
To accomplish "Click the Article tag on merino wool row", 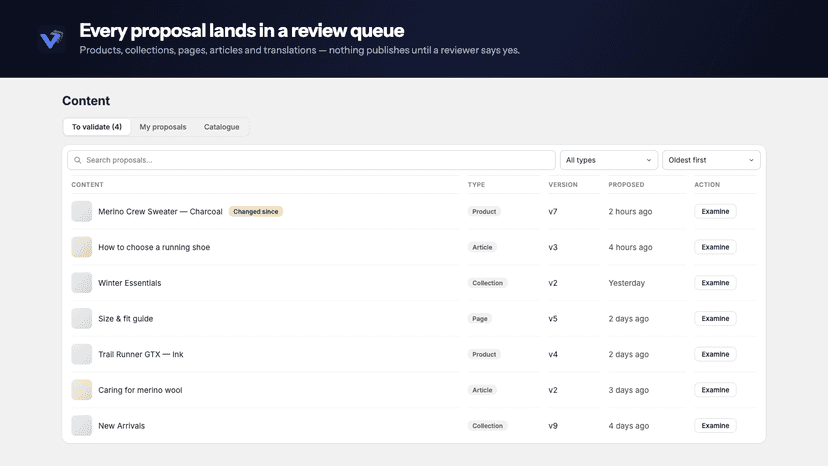I will click(x=482, y=390).
